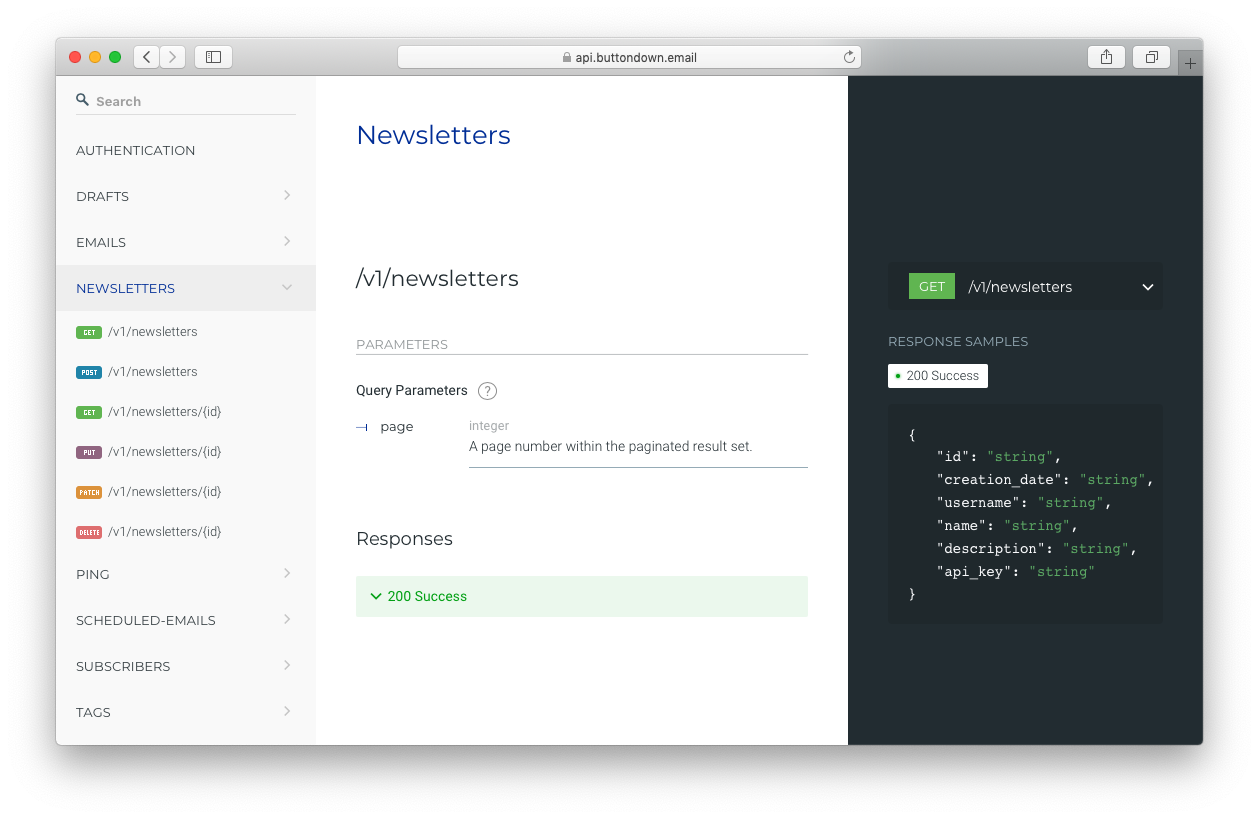Screen dimensions: 1259x819
Task: Click the Query Parameters label
Action: [x=412, y=391]
